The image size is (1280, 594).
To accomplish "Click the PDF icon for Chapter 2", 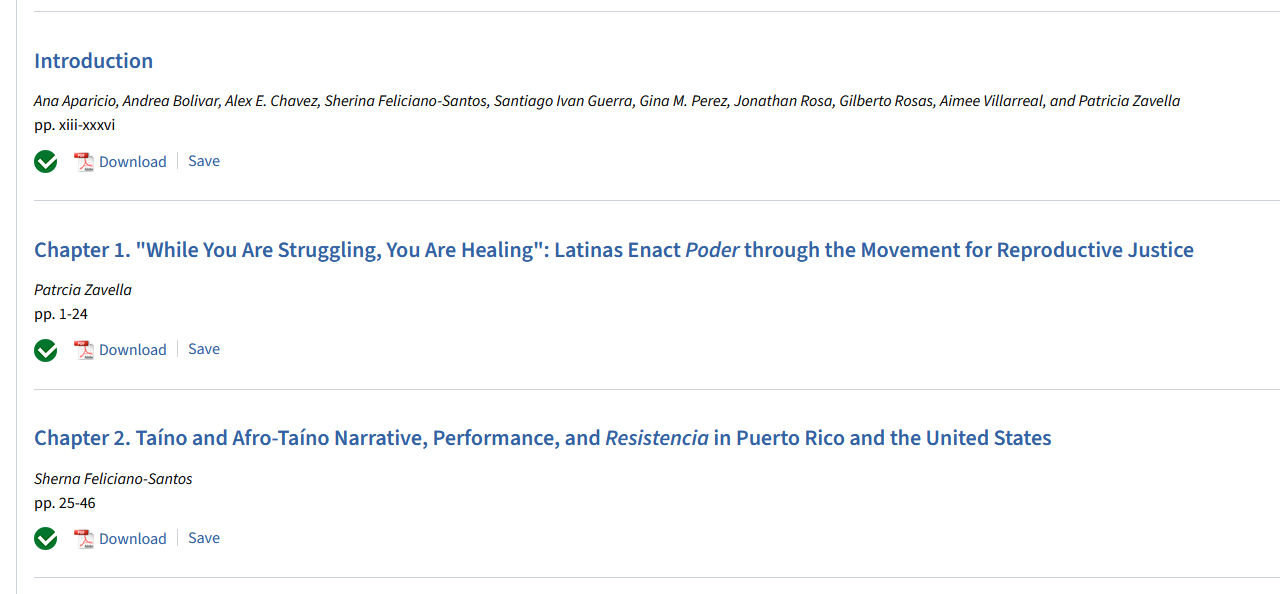I will click(x=84, y=539).
